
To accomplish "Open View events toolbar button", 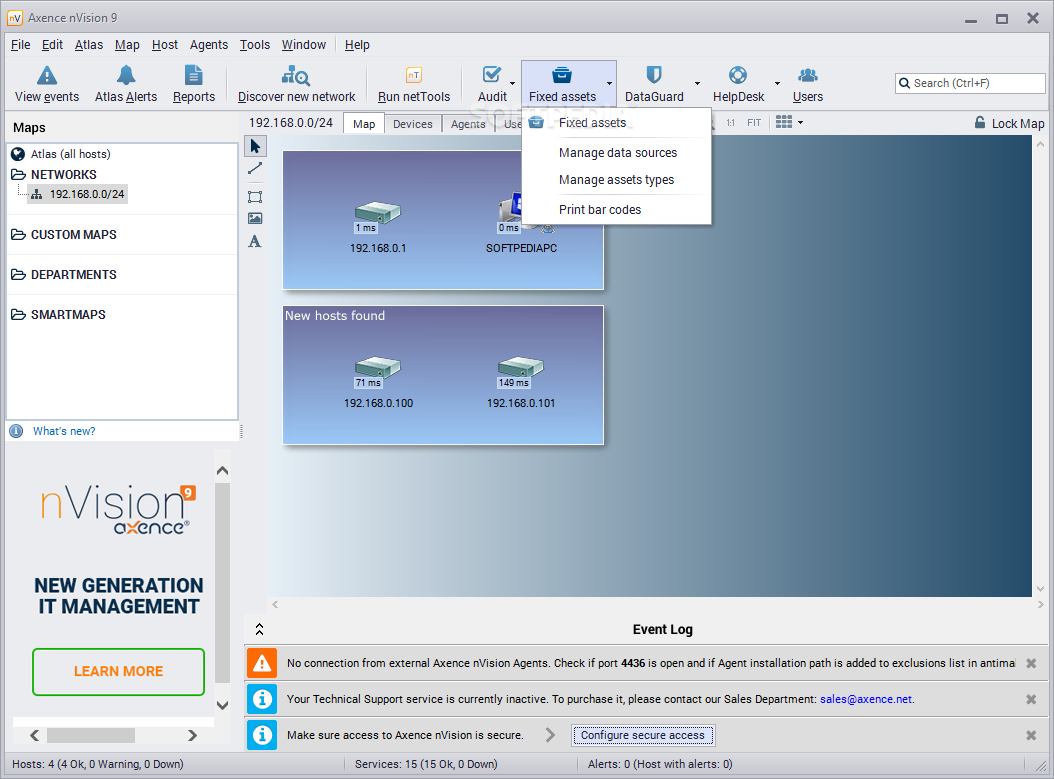I will click(x=47, y=84).
